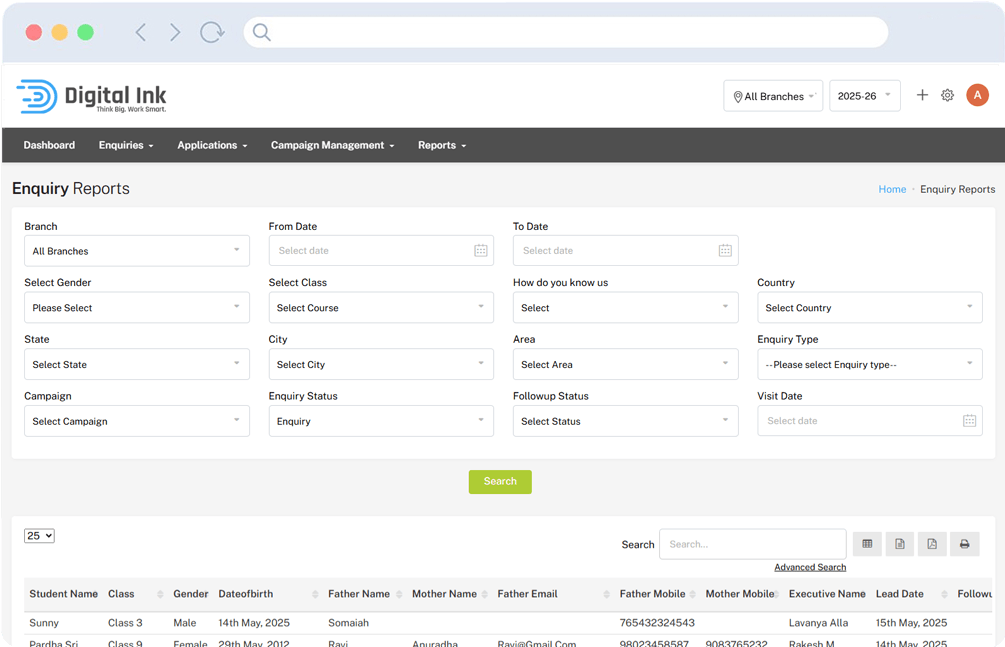This screenshot has height=647, width=1005.
Task: Export table as Excel grid icon
Action: (x=867, y=544)
